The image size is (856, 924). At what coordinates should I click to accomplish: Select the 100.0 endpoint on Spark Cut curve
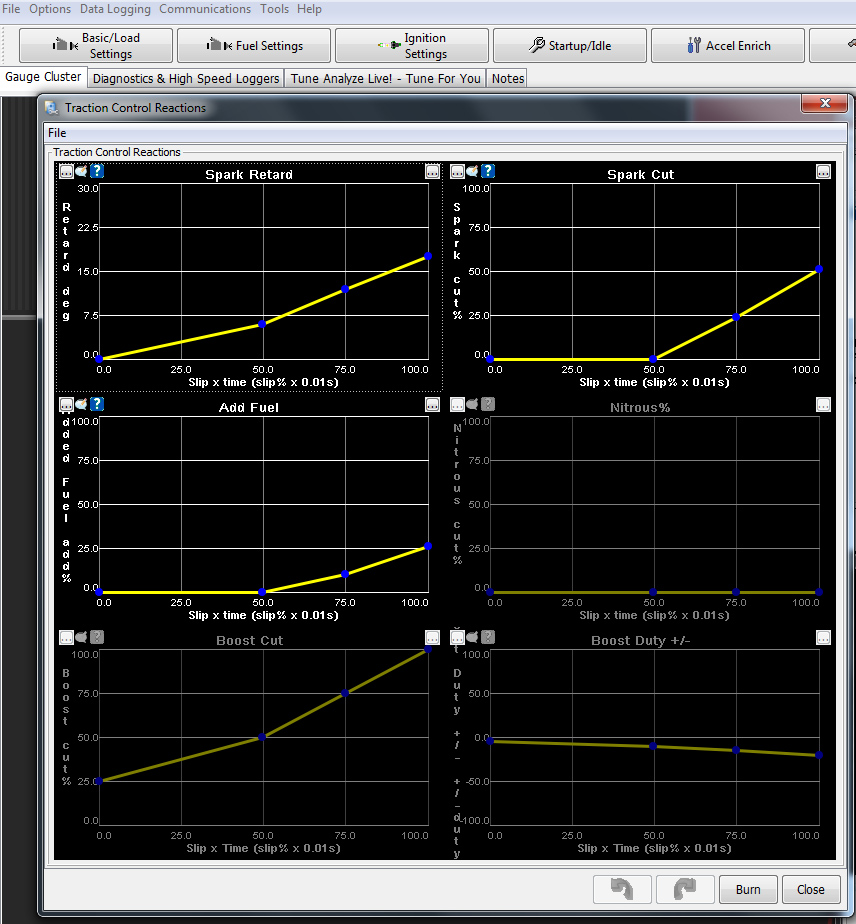coord(819,269)
